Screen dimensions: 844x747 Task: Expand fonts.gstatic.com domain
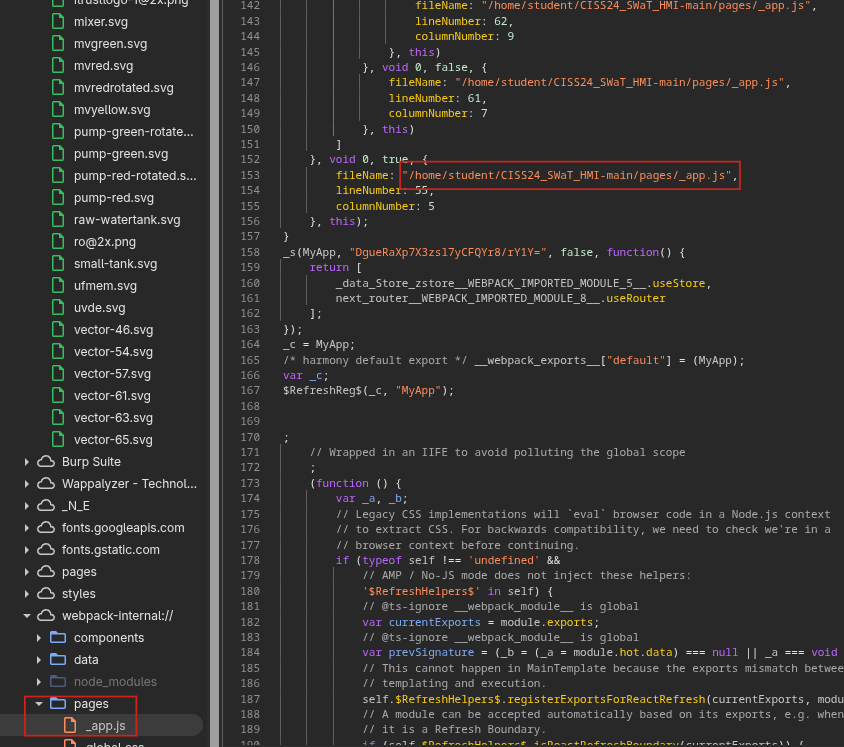pos(26,550)
